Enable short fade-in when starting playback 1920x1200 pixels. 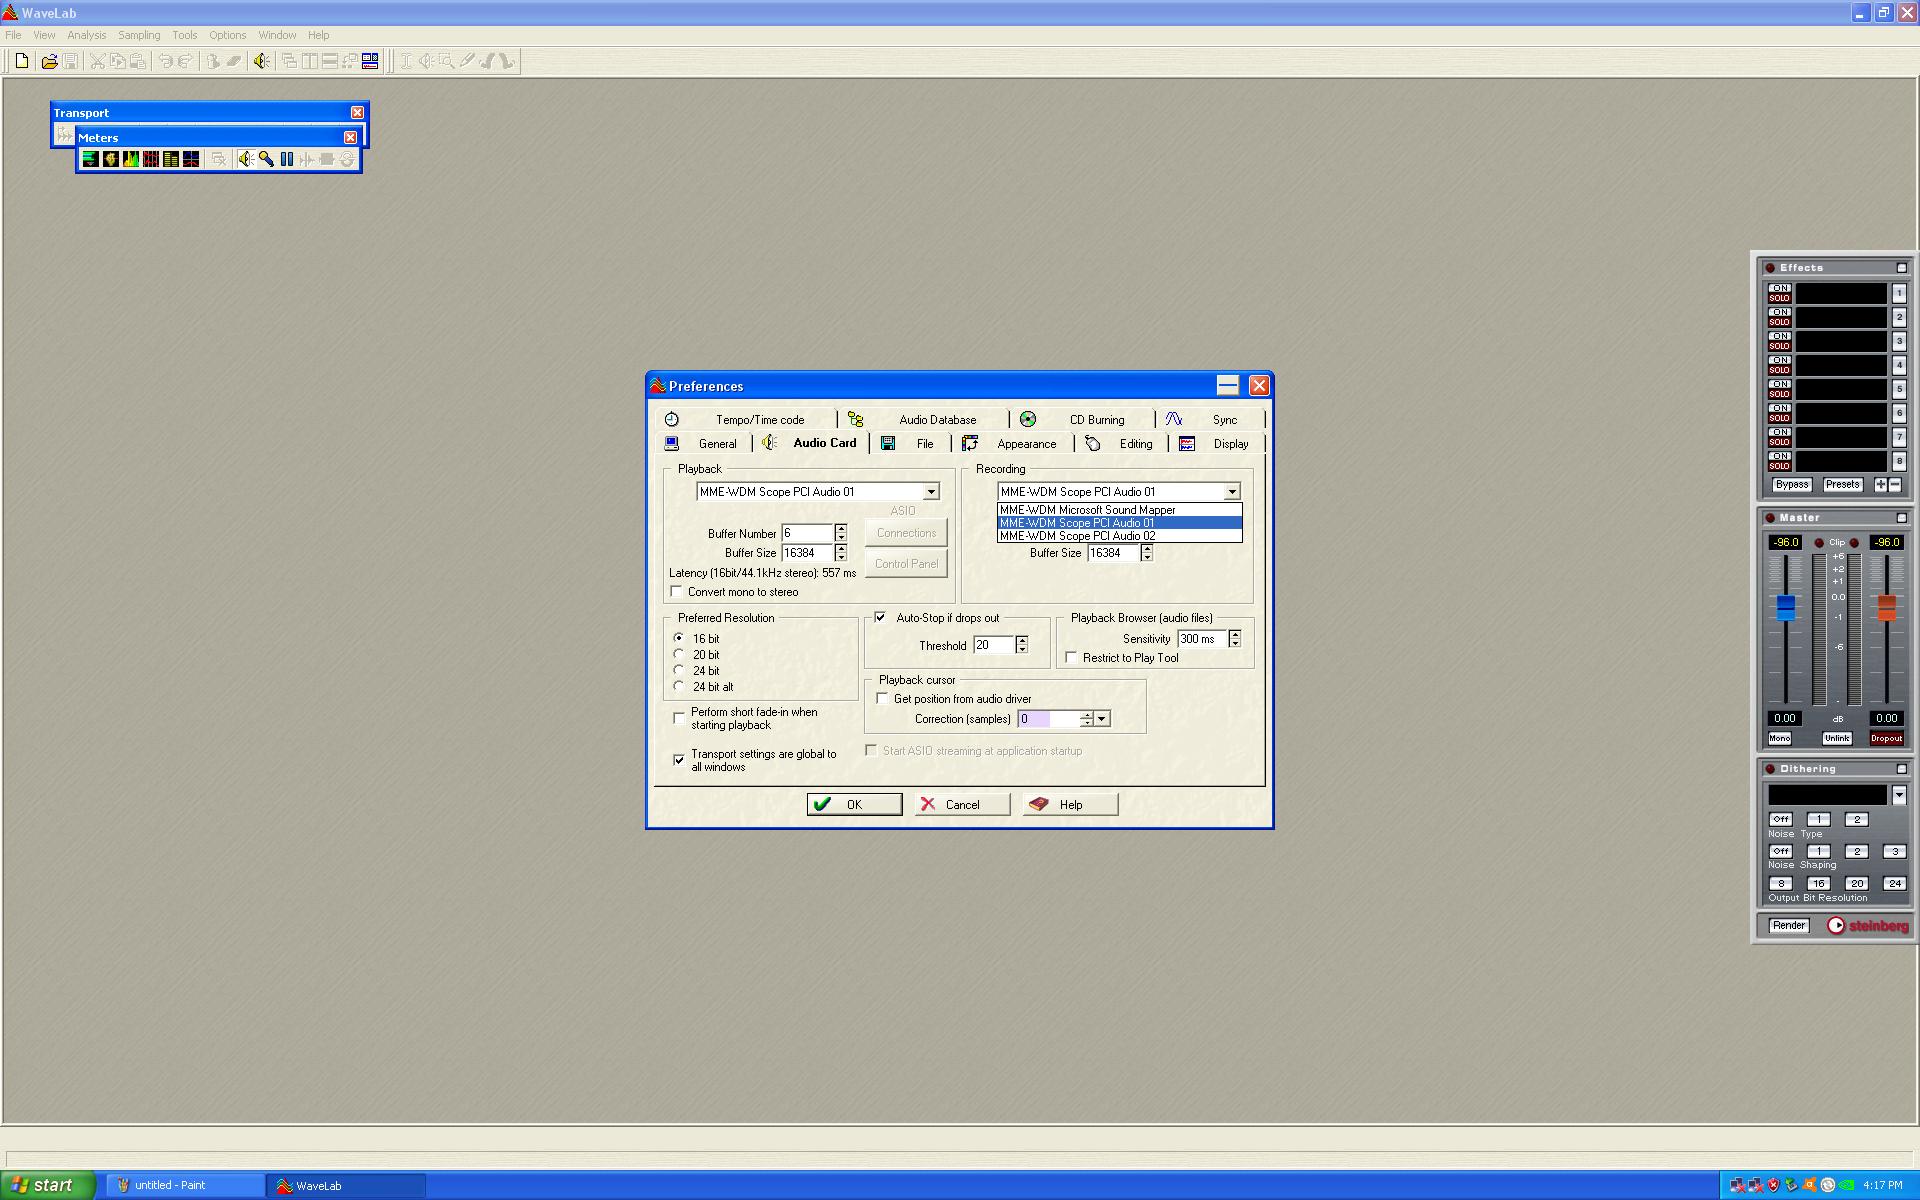[x=679, y=718]
